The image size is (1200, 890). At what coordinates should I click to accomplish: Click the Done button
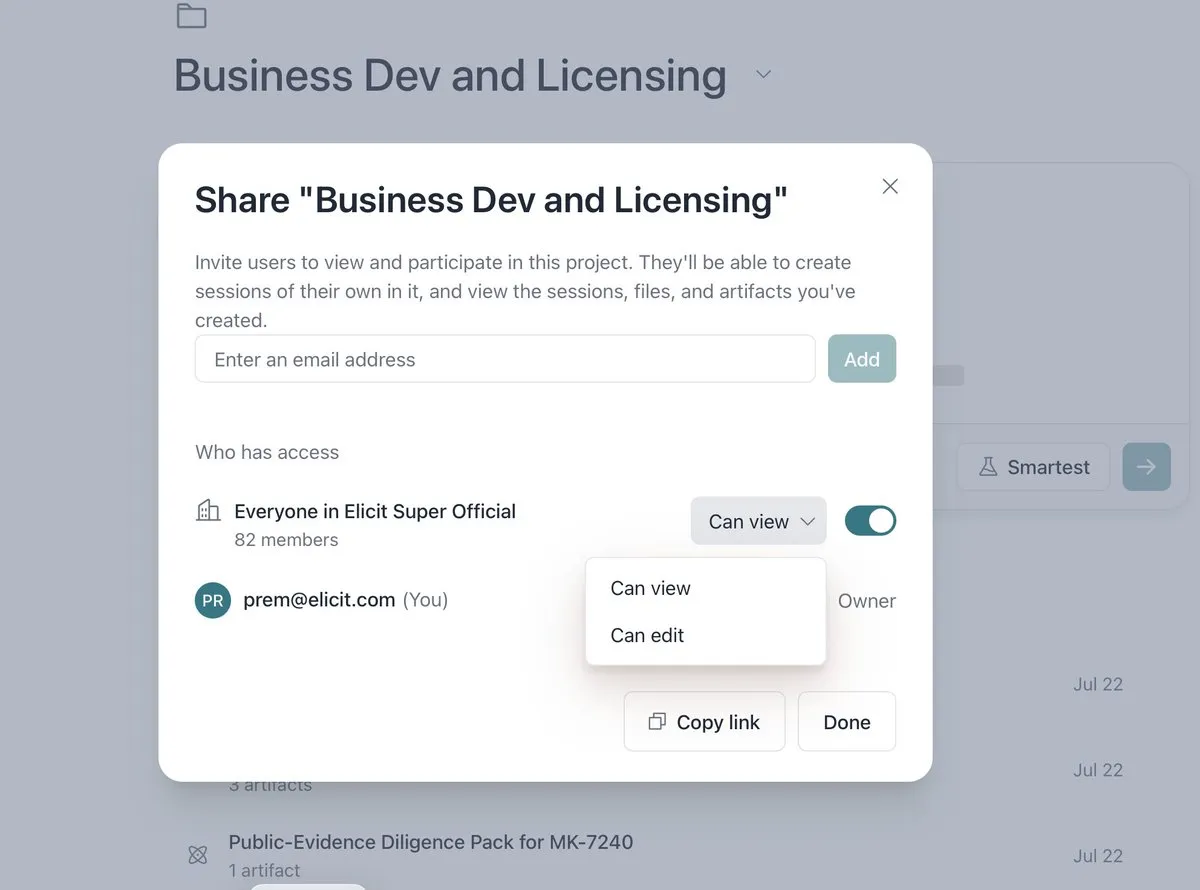847,722
